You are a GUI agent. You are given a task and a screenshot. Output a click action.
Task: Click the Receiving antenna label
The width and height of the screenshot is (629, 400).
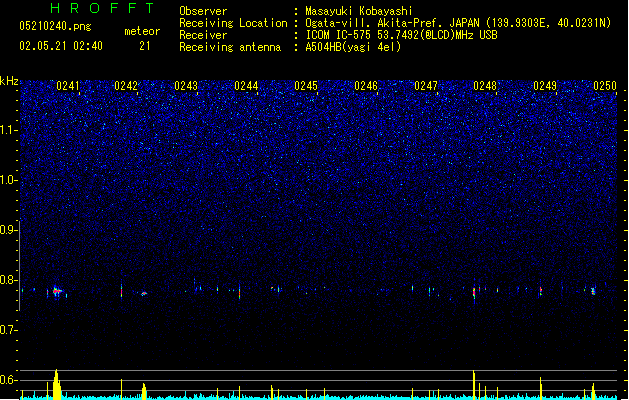[x=230, y=47]
